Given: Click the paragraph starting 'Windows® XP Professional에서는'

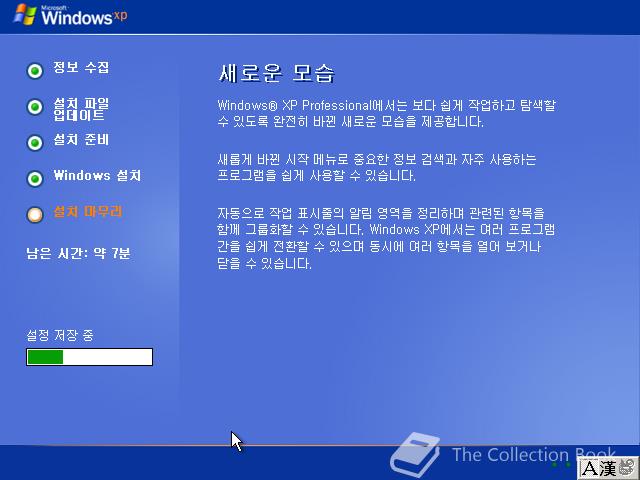Looking at the screenshot, I should tap(386, 113).
